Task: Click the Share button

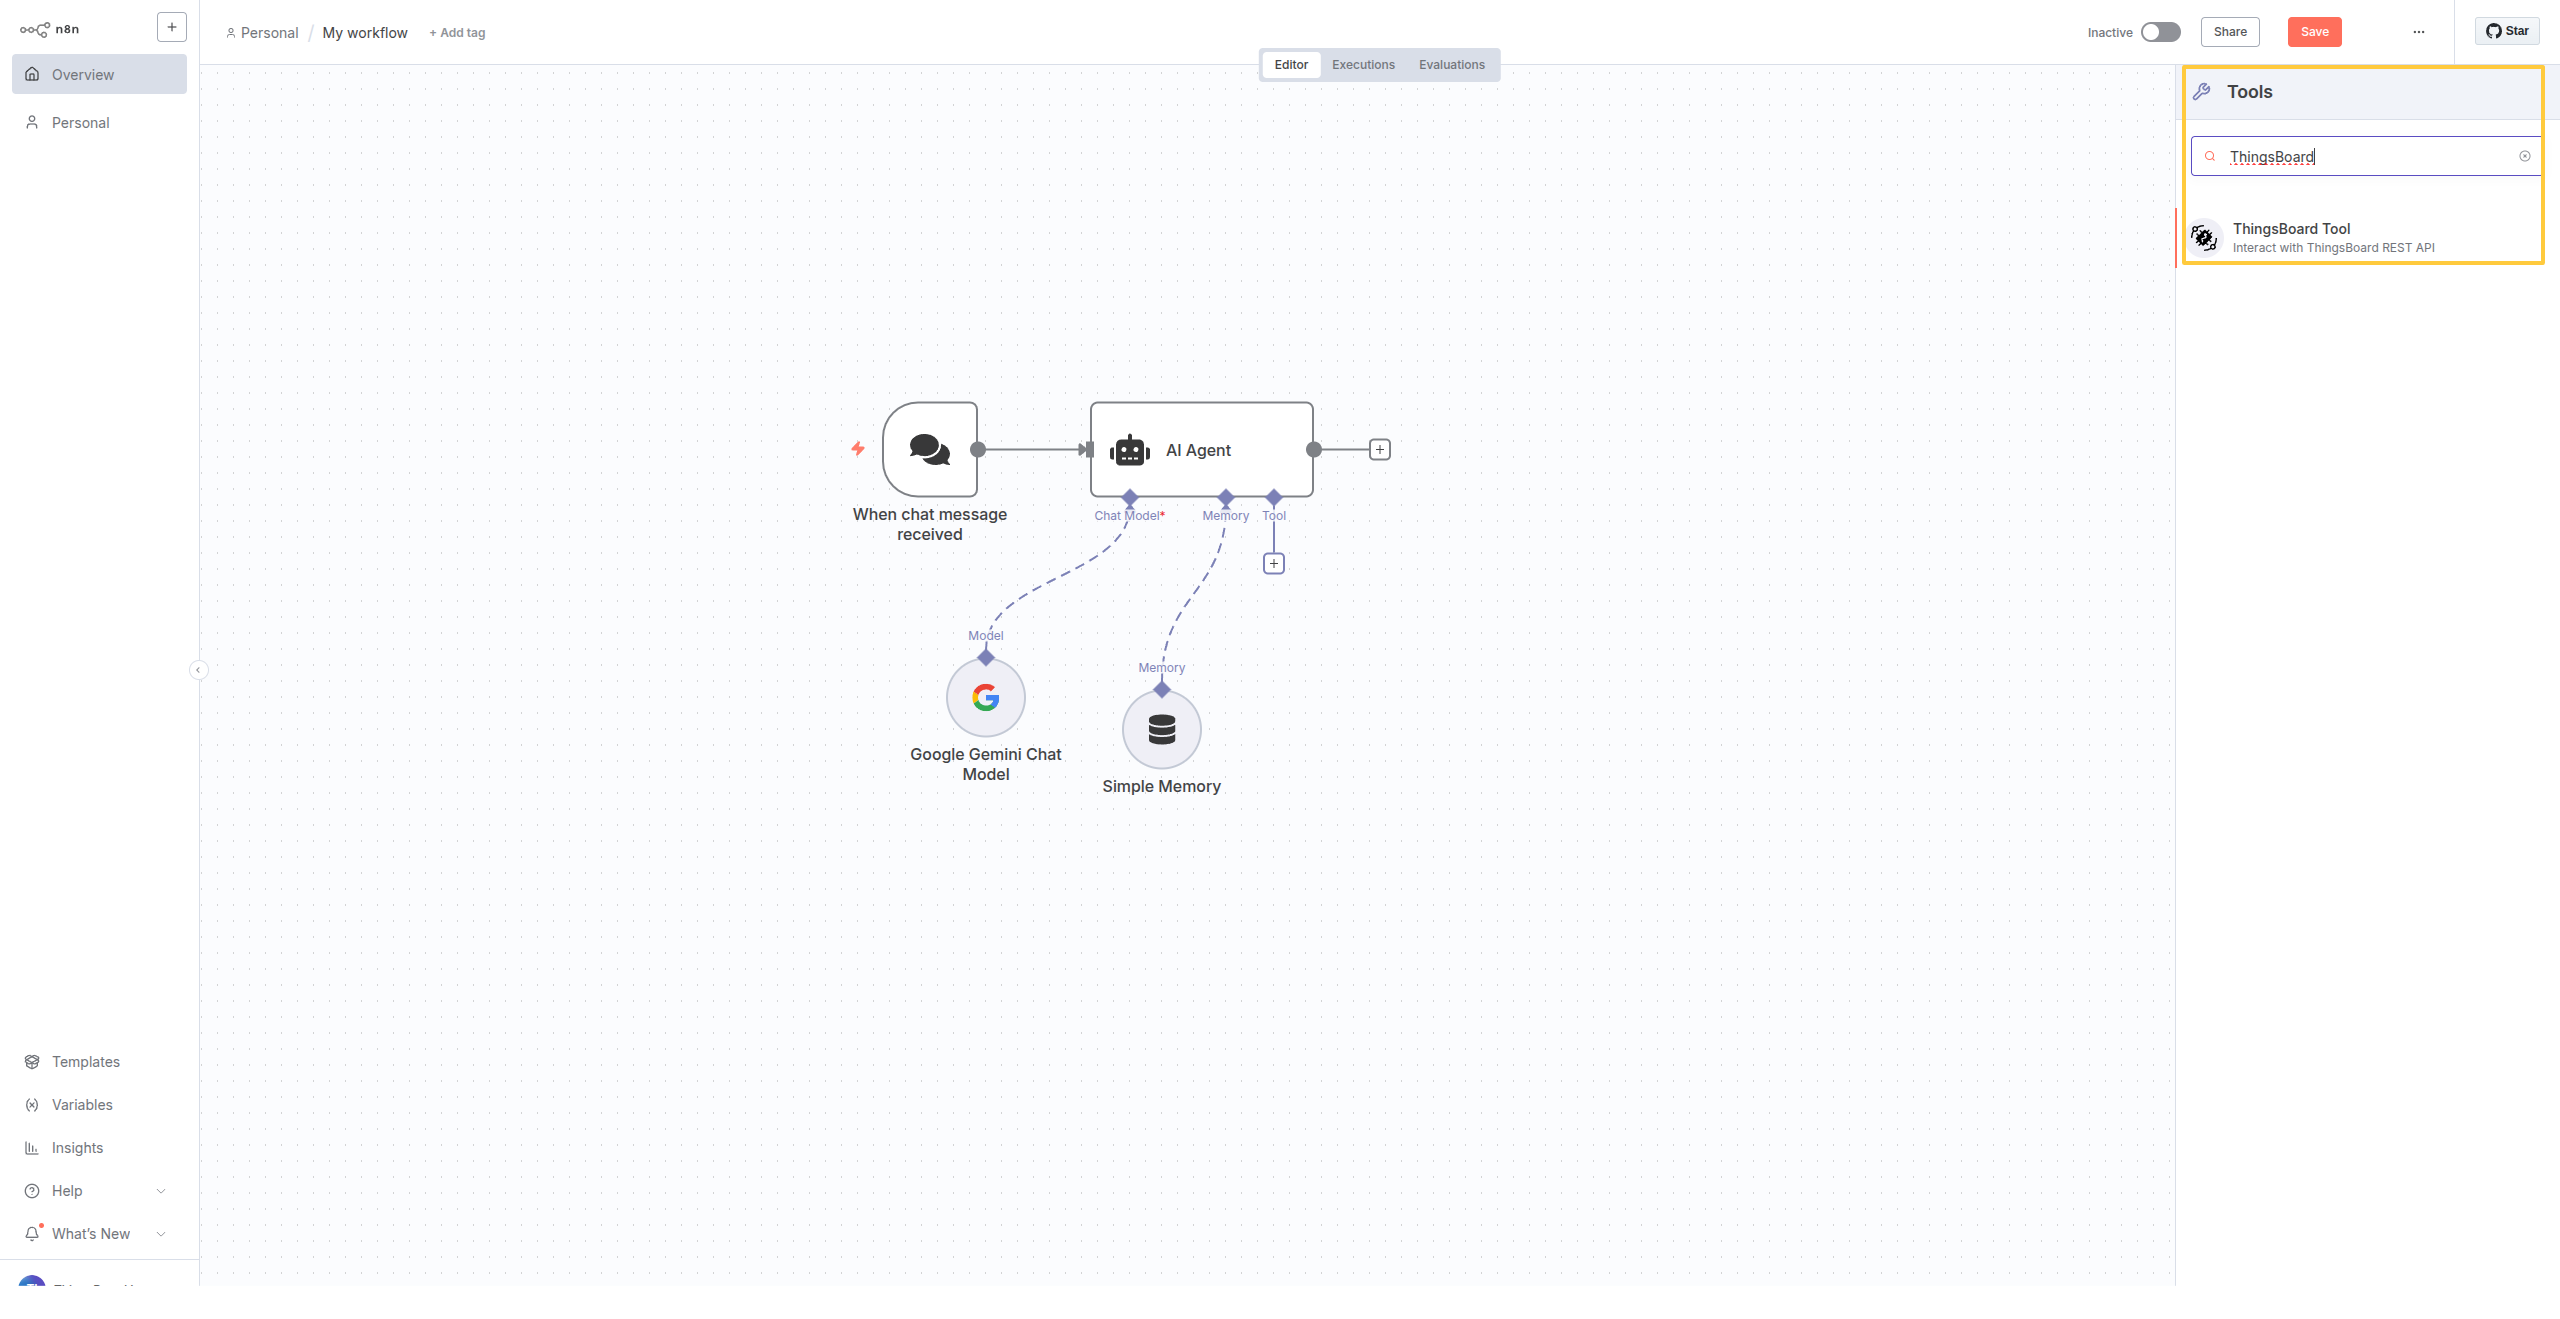Action: pos(2229,32)
